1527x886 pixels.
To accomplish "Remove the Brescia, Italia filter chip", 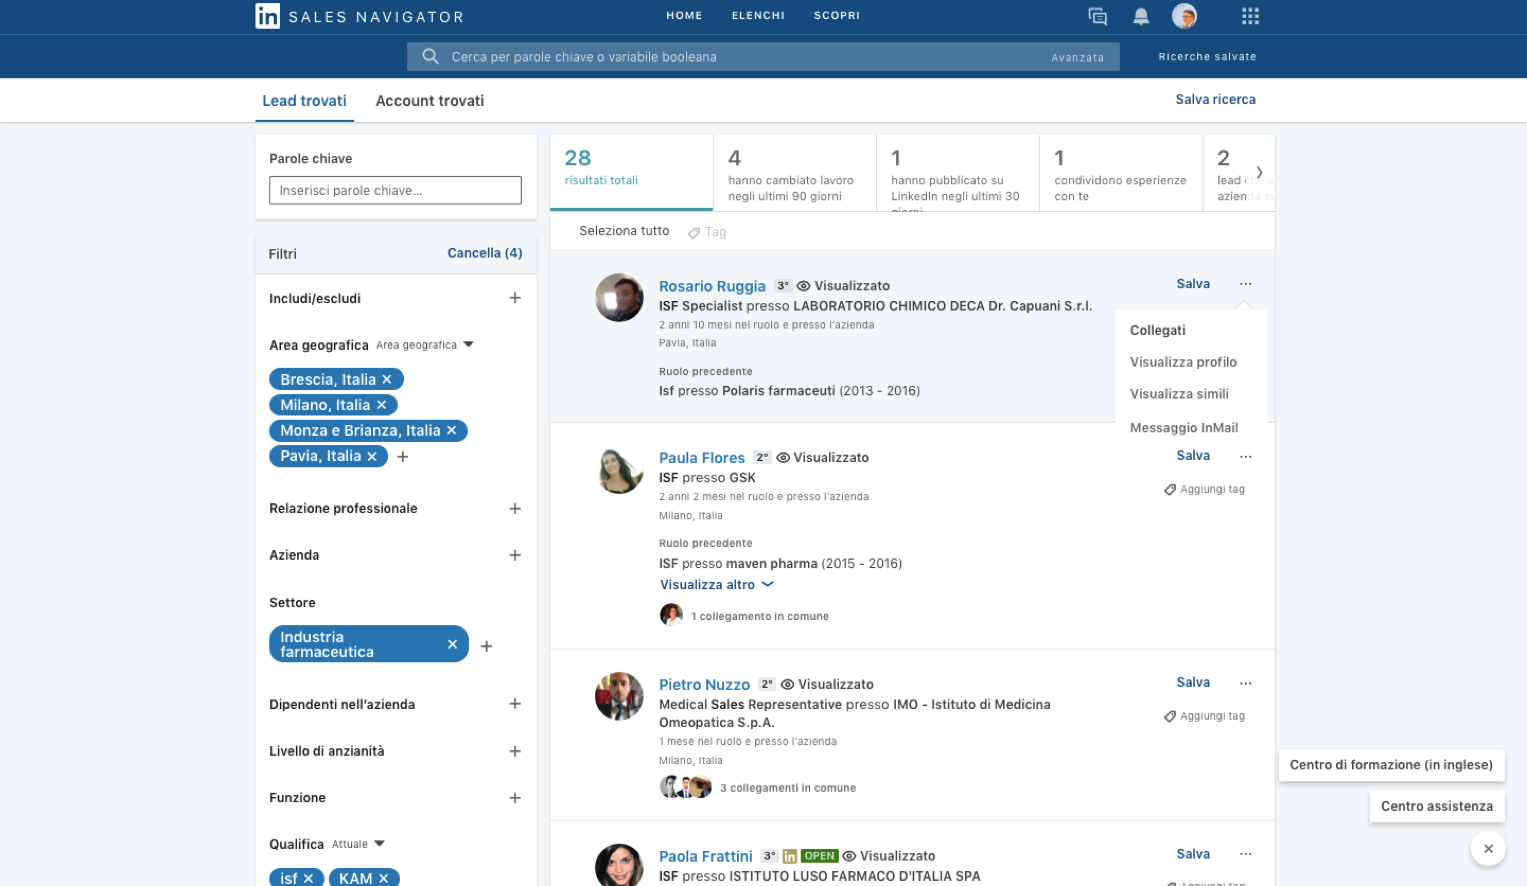I will coord(387,380).
